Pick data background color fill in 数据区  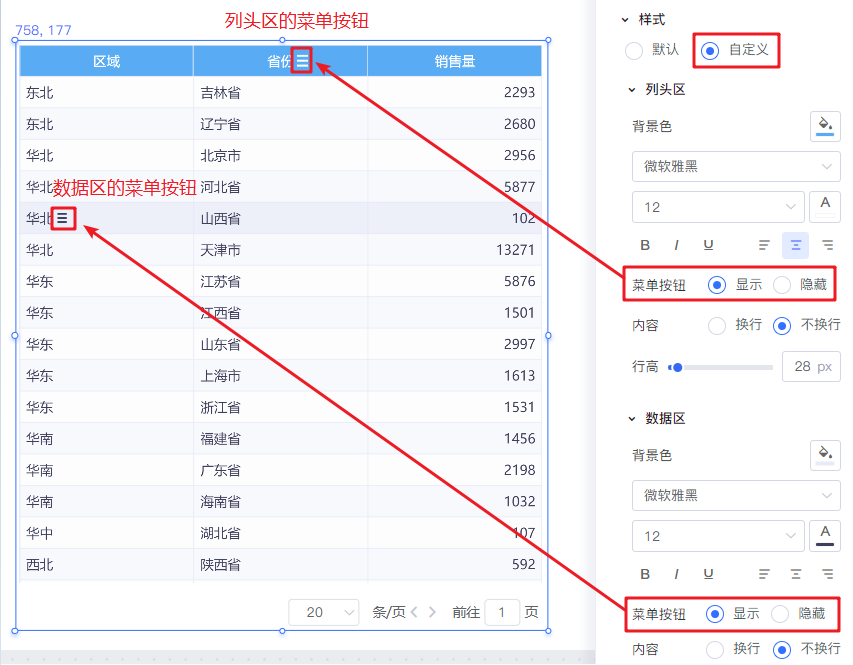coord(825,455)
